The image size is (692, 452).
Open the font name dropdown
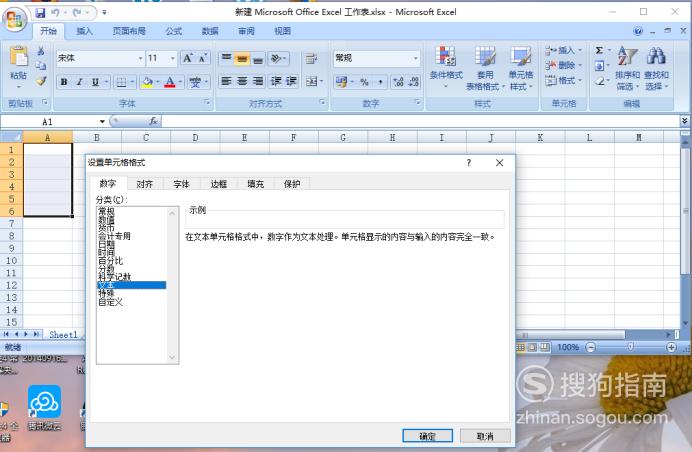point(140,58)
